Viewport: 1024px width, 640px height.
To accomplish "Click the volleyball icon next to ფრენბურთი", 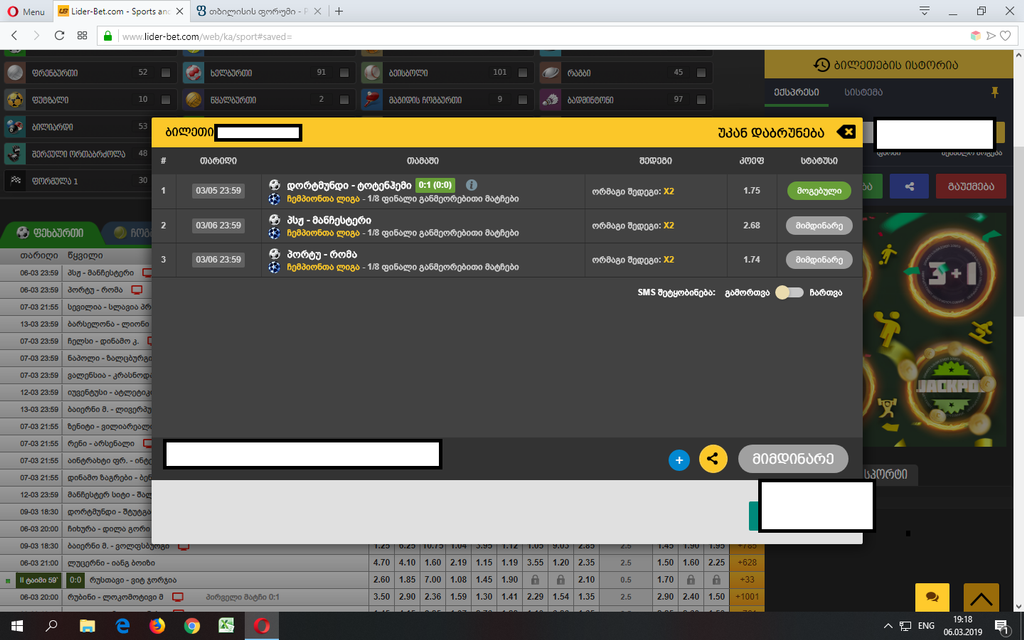I will [15, 72].
